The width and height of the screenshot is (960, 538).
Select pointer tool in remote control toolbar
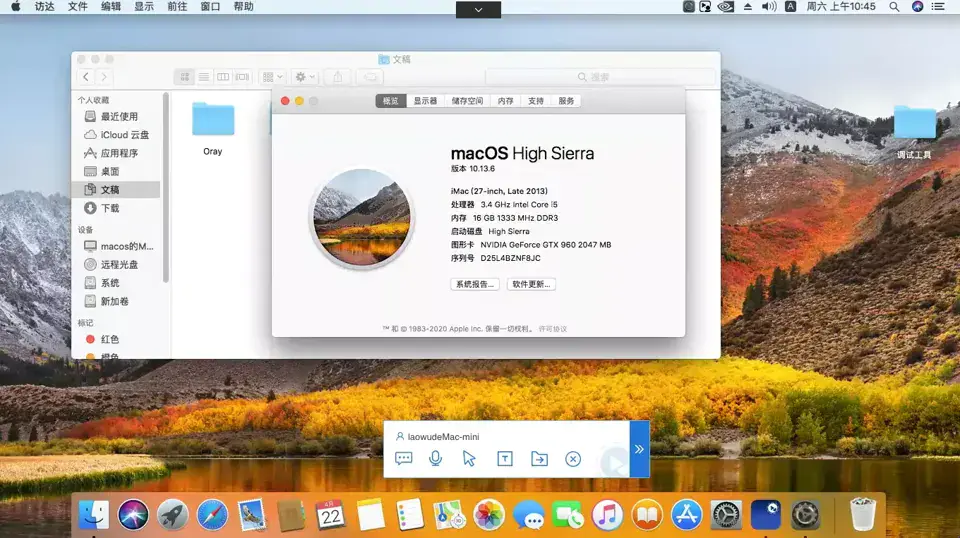click(x=469, y=458)
